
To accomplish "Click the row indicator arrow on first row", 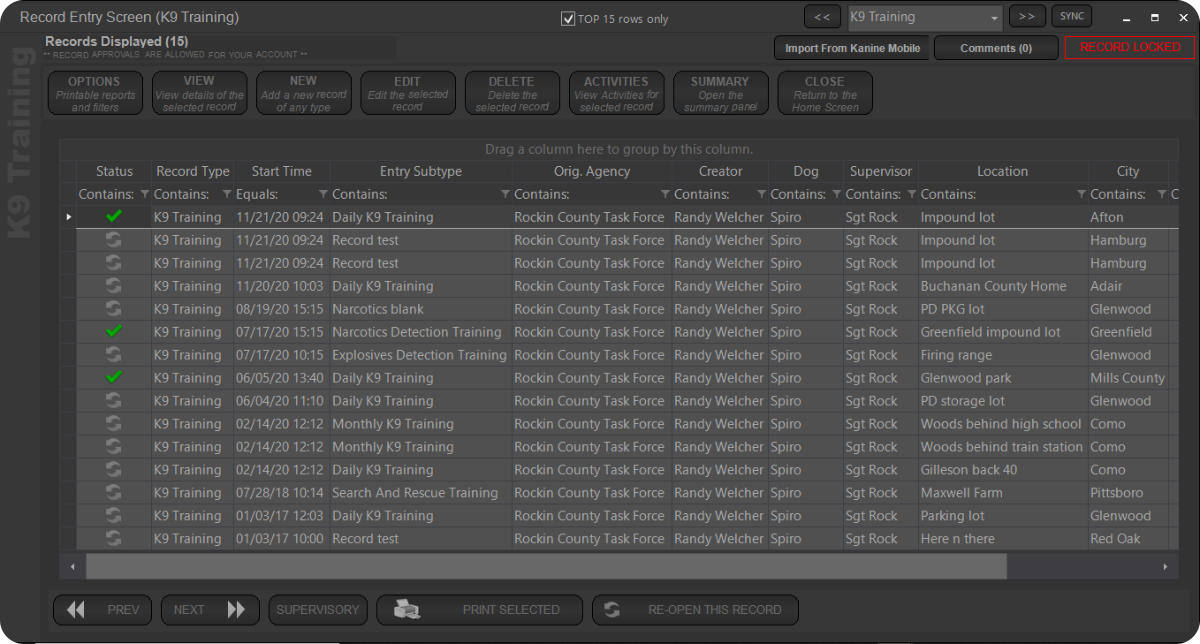I will pyautogui.click(x=69, y=217).
